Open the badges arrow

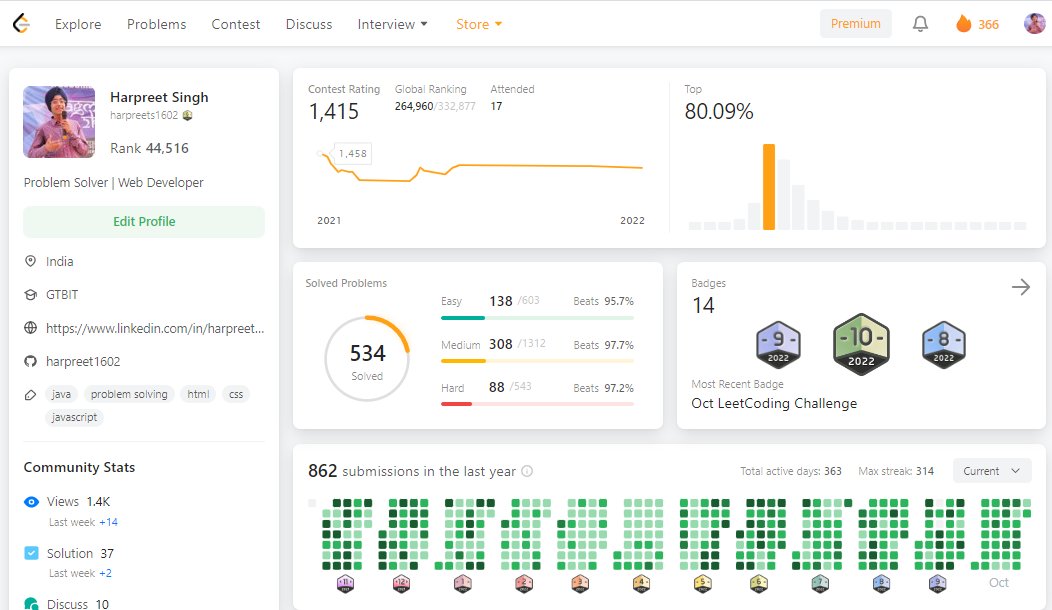(1020, 287)
